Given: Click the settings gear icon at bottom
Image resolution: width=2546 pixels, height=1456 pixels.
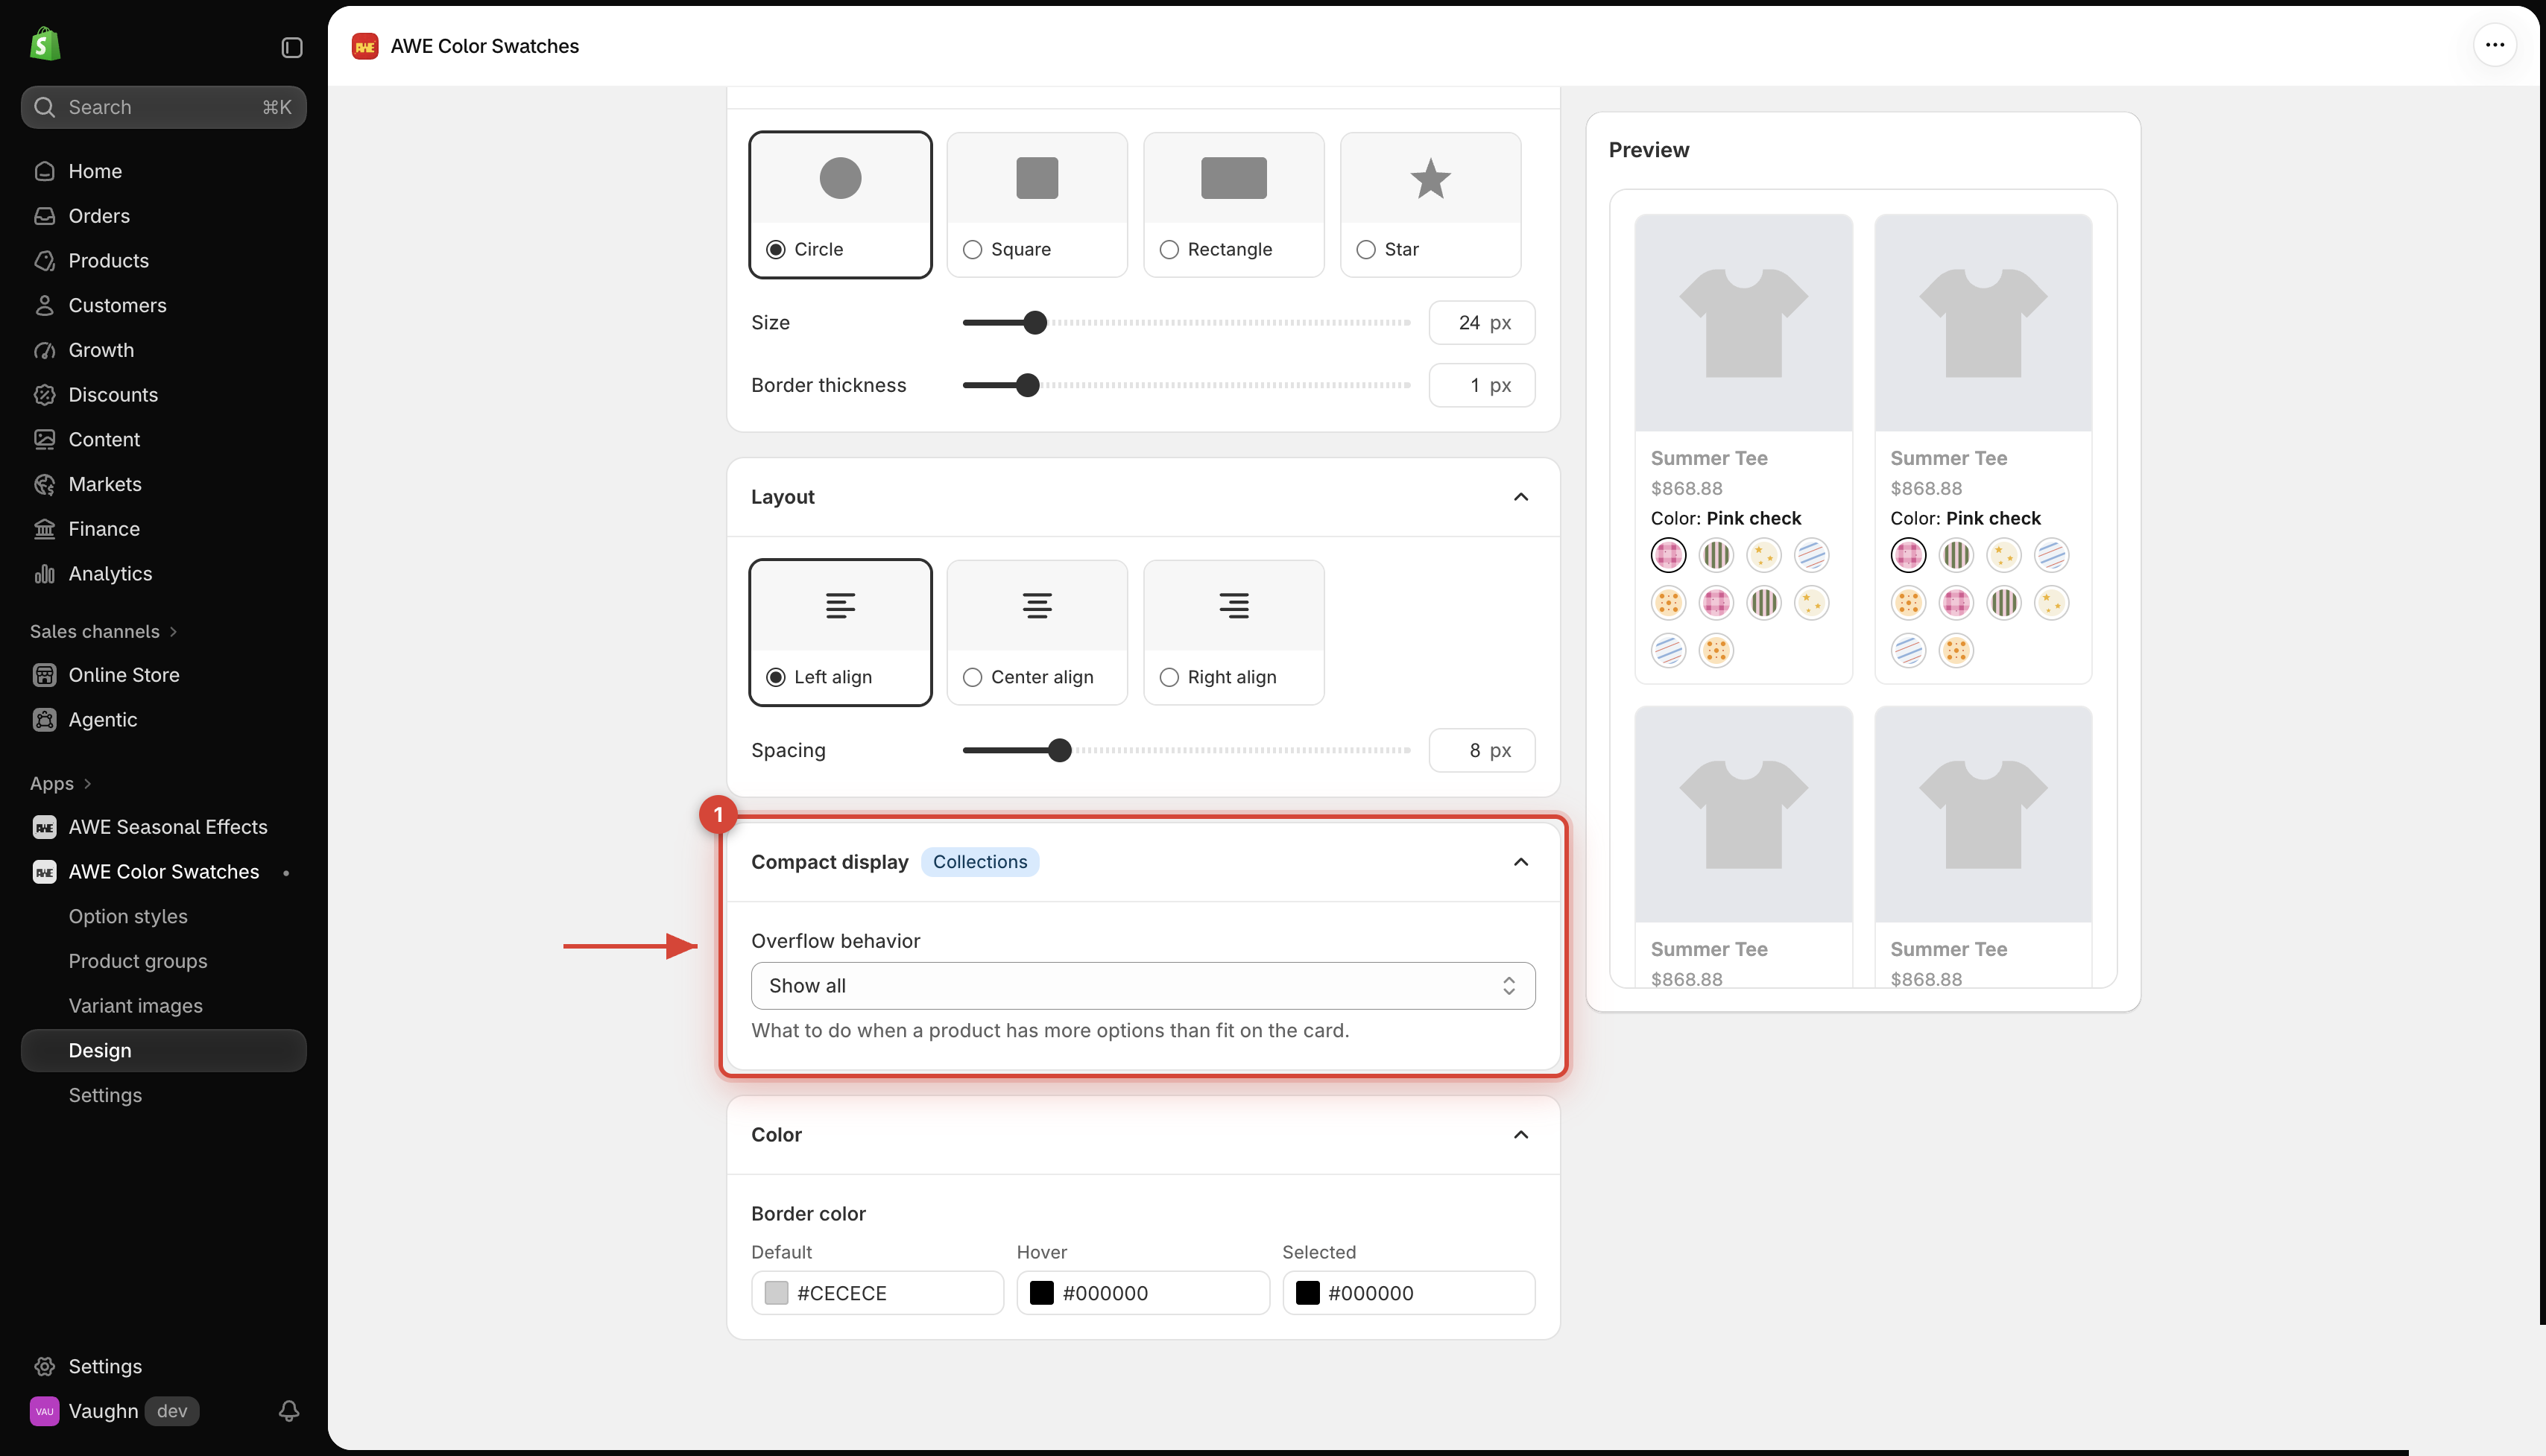Looking at the screenshot, I should pyautogui.click(x=45, y=1366).
